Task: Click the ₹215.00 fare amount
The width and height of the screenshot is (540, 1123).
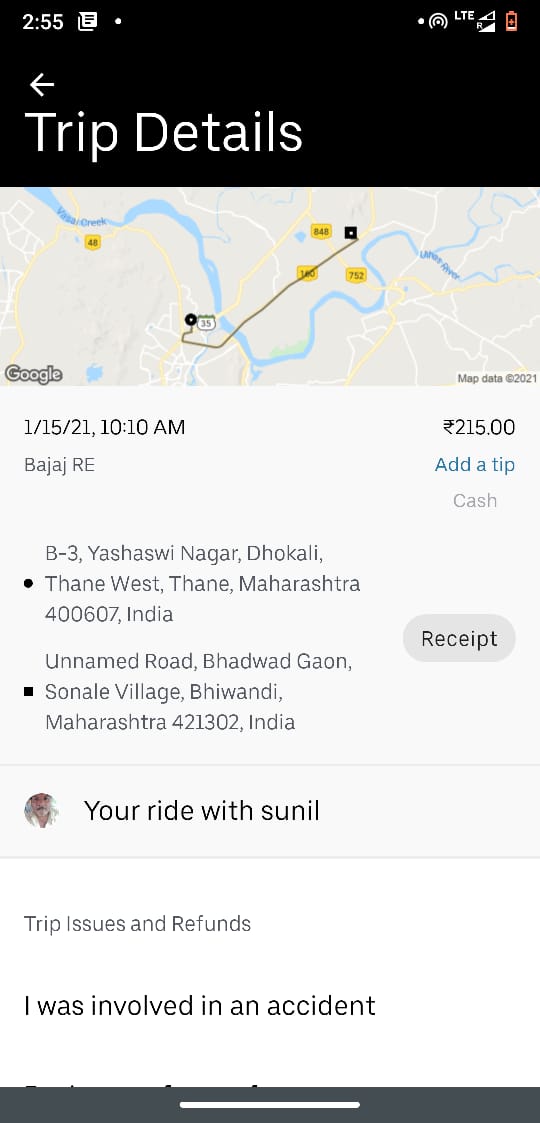Action: [479, 428]
